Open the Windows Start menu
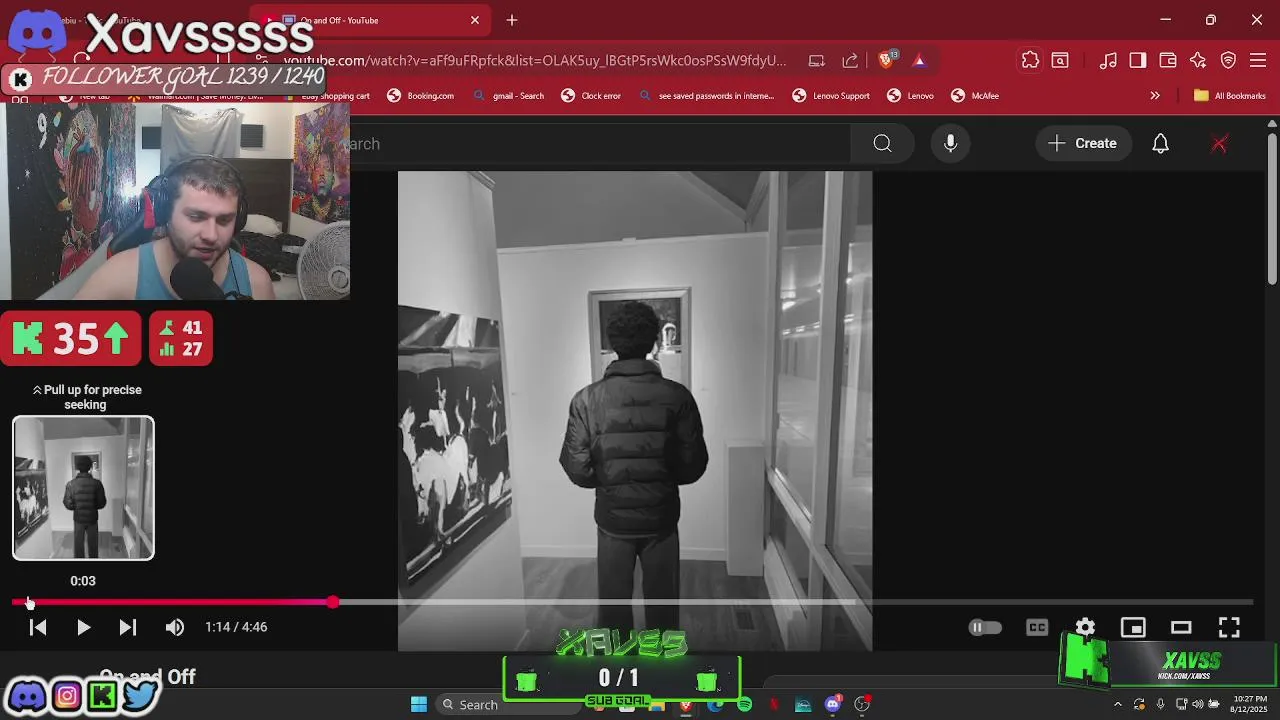Viewport: 1280px width, 720px height. 419,704
